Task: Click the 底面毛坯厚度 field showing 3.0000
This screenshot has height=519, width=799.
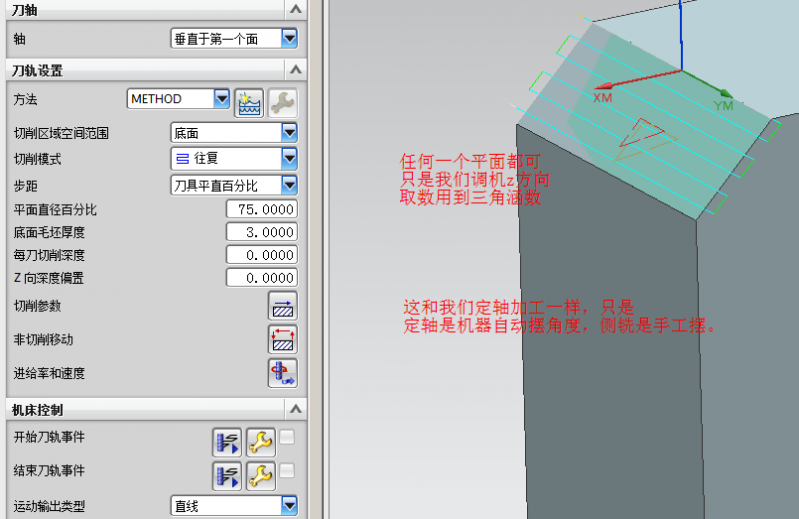Action: [262, 232]
